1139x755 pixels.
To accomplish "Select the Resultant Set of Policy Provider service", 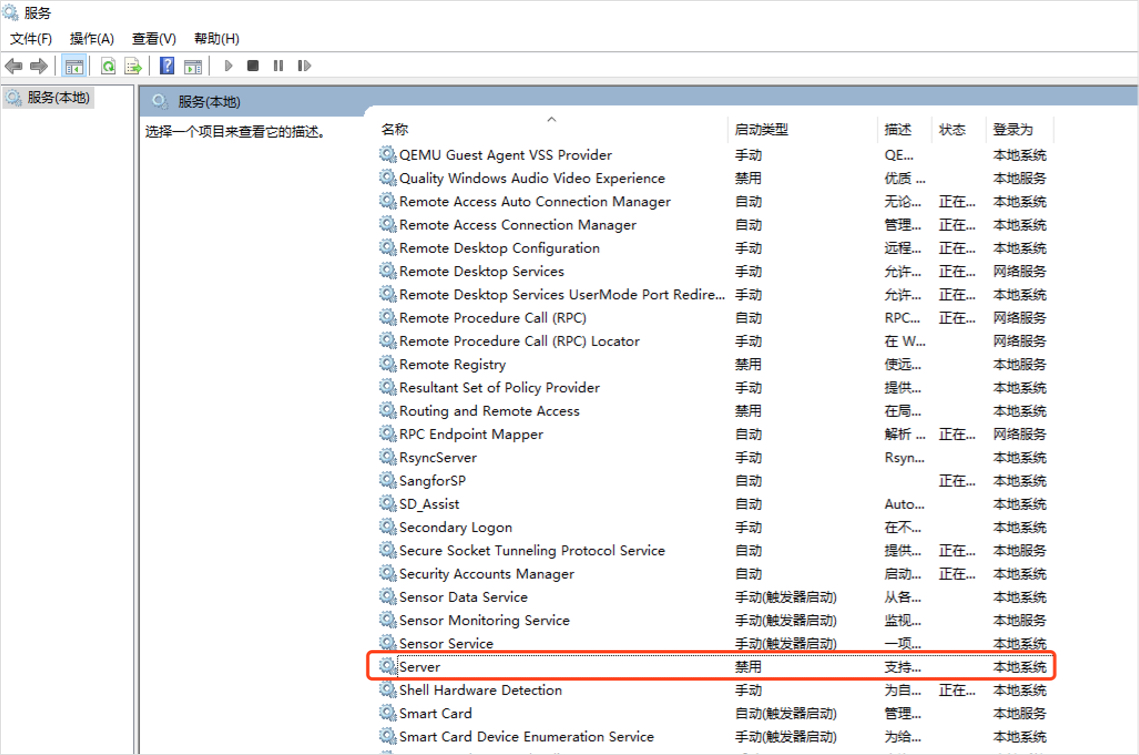I will click(499, 387).
